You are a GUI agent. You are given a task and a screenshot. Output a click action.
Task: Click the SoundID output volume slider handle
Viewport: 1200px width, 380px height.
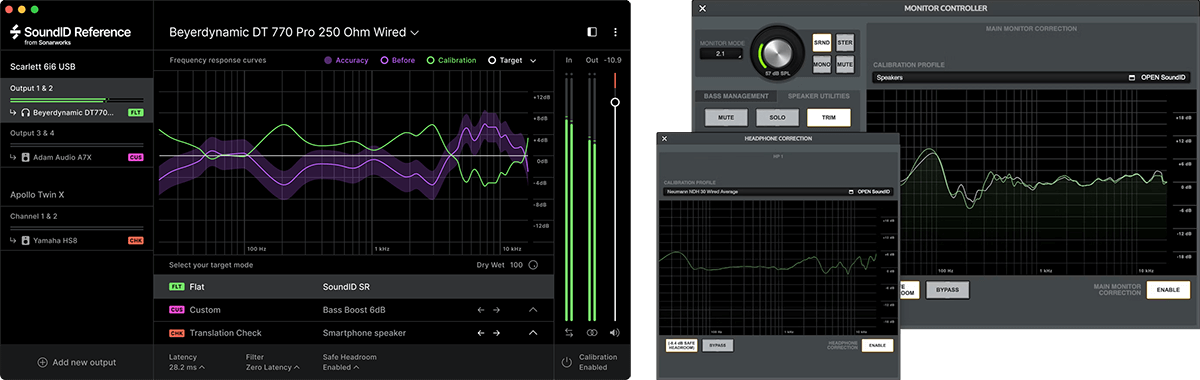pyautogui.click(x=615, y=102)
